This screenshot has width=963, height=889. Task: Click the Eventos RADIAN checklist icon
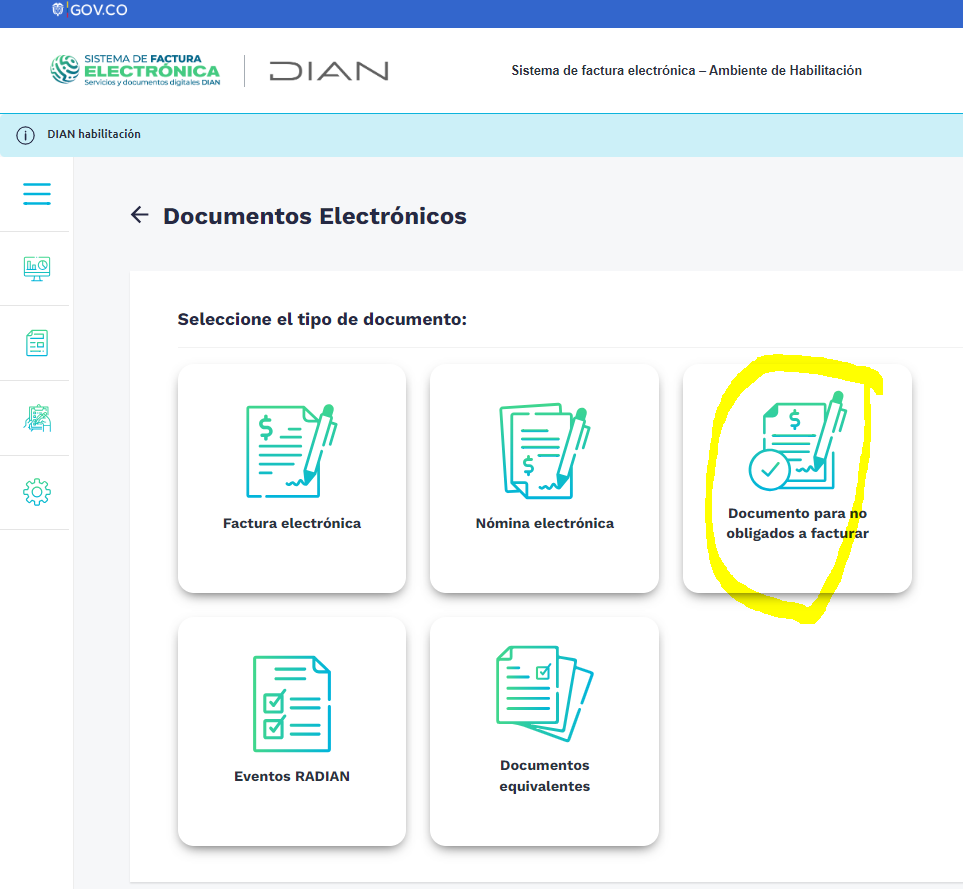point(292,704)
